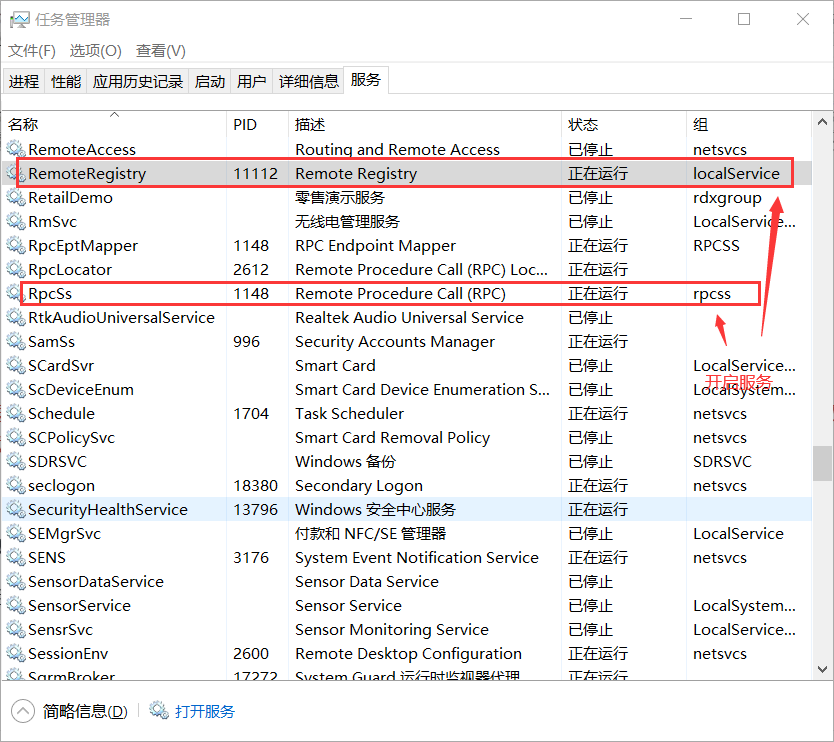
Task: Click the gear icon beside SENS
Action: tap(16, 557)
